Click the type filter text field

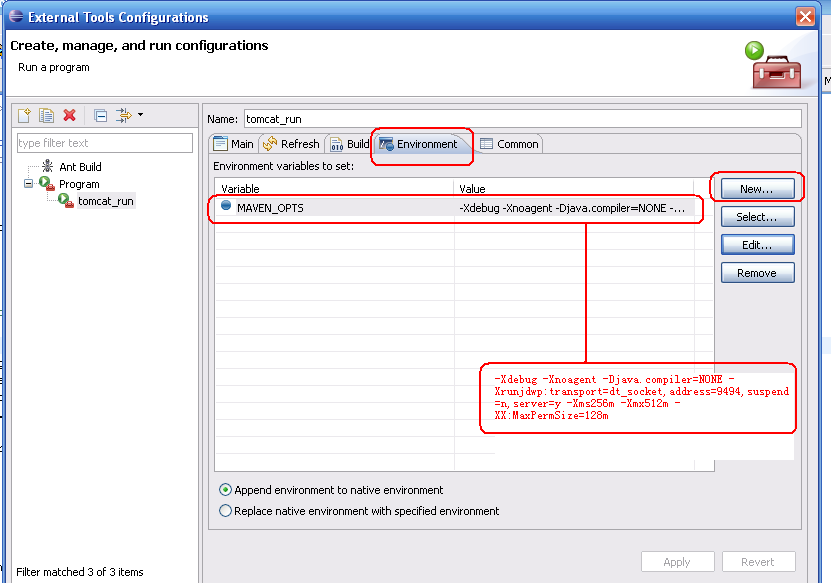105,143
